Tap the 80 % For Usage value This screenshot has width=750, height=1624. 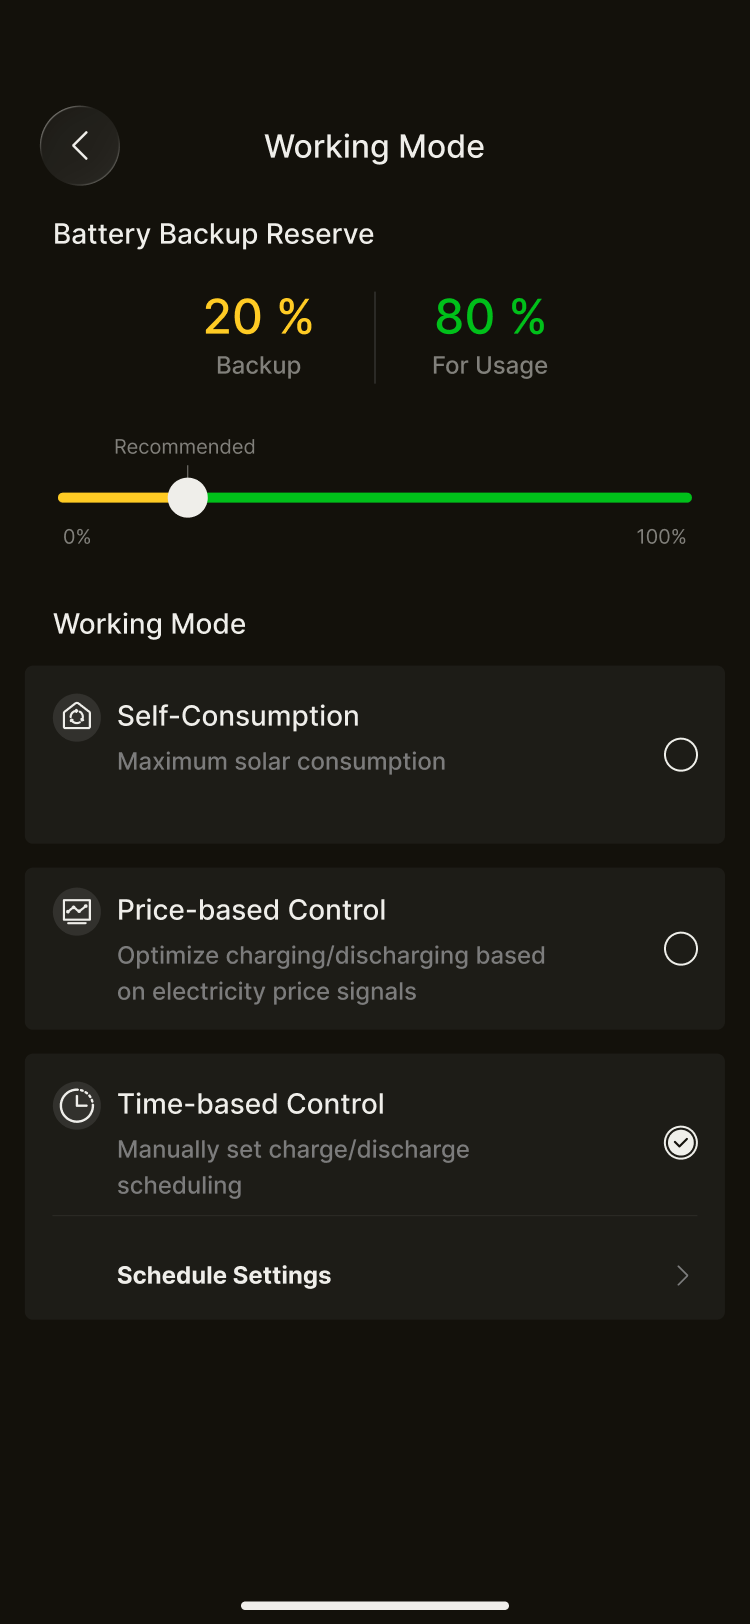click(x=489, y=317)
